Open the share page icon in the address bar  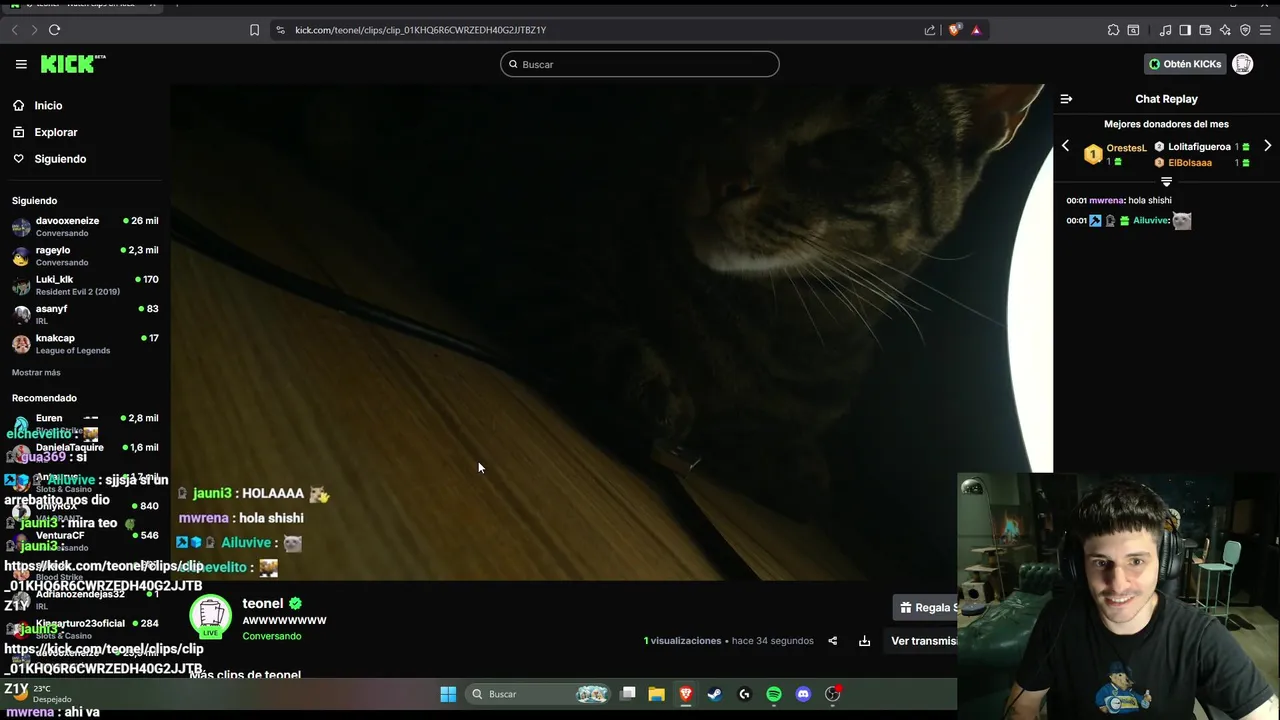click(x=930, y=30)
